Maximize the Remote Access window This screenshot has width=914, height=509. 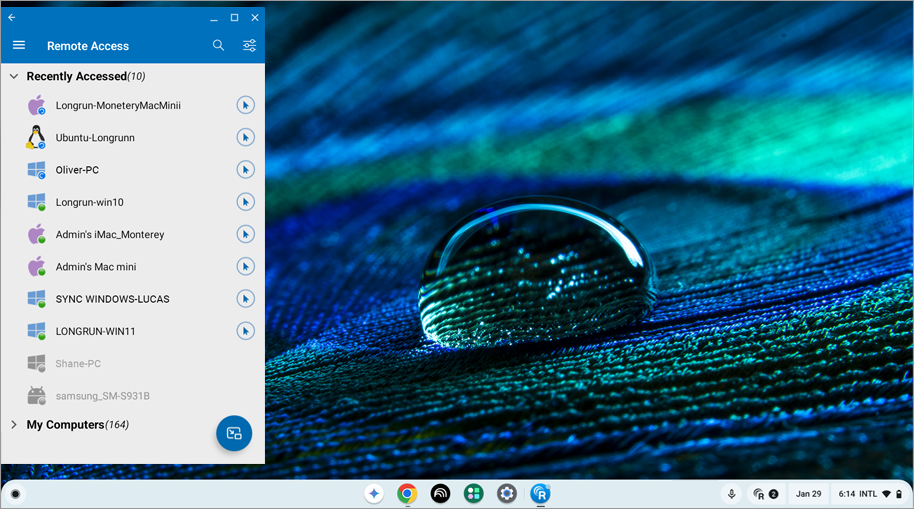point(234,17)
